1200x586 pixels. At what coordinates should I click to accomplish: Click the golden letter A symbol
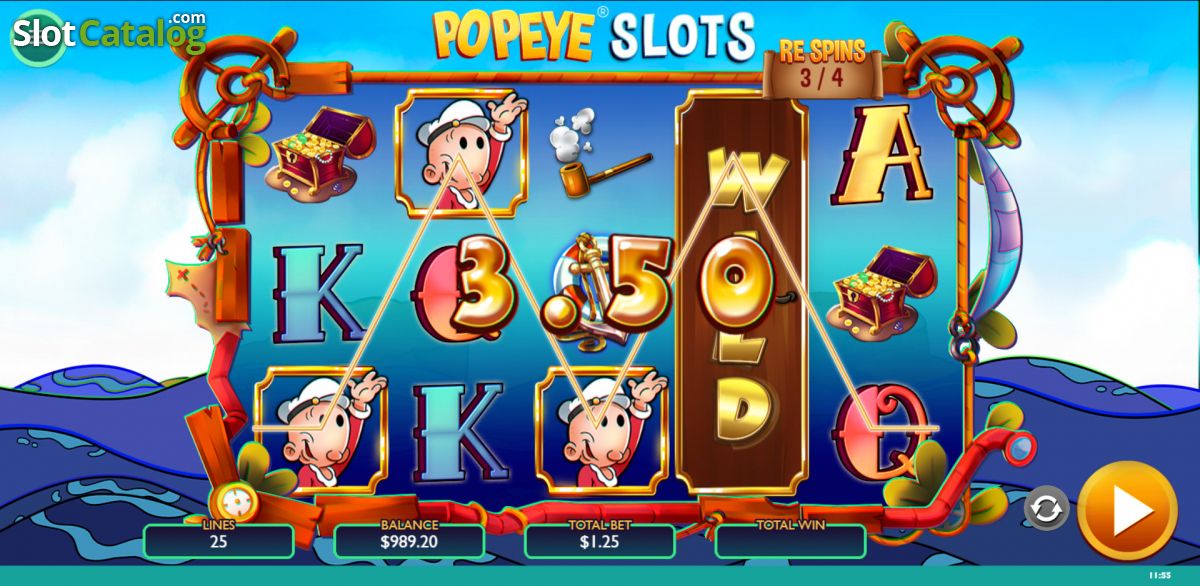(882, 153)
